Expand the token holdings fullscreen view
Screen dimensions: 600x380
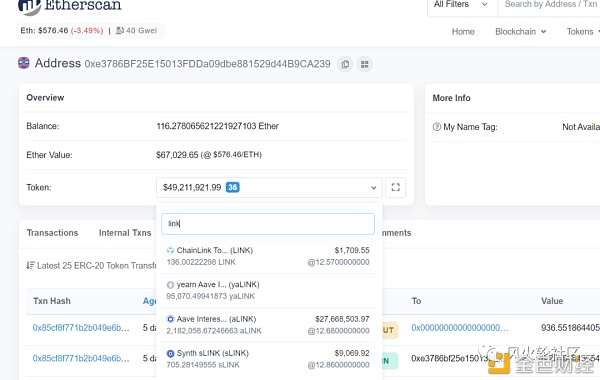[396, 187]
